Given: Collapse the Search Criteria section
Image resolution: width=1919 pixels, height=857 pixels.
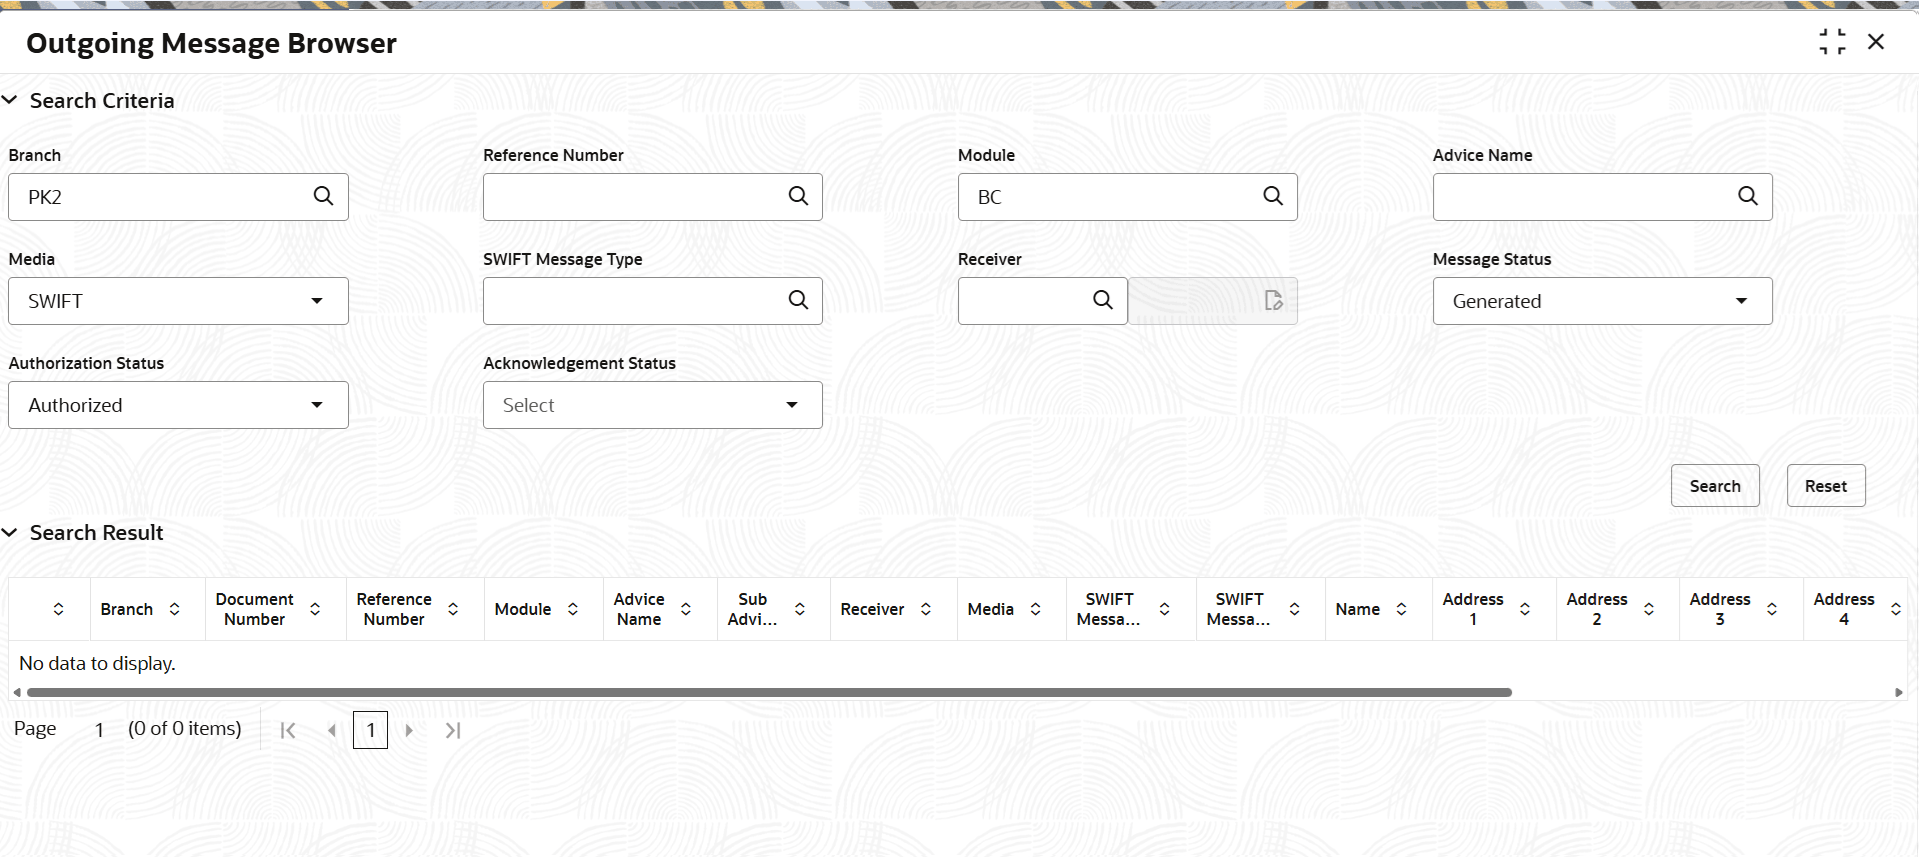Looking at the screenshot, I should pyautogui.click(x=10, y=100).
